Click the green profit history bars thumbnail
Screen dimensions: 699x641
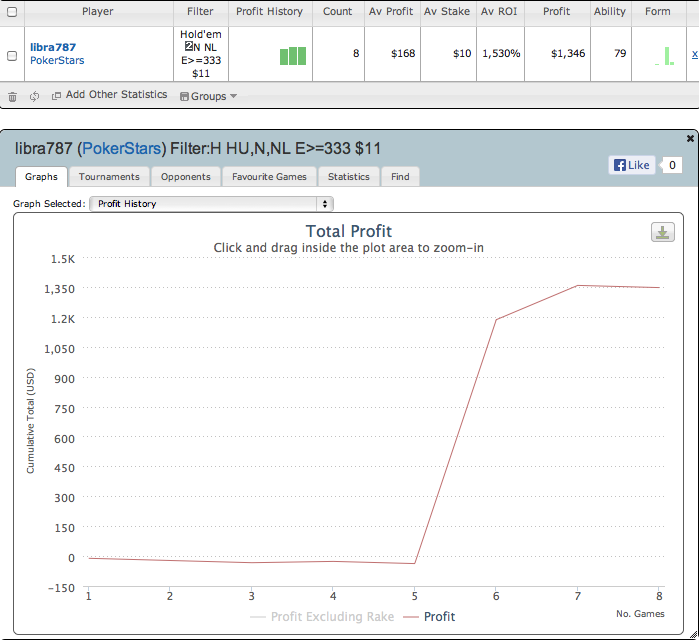(293, 56)
